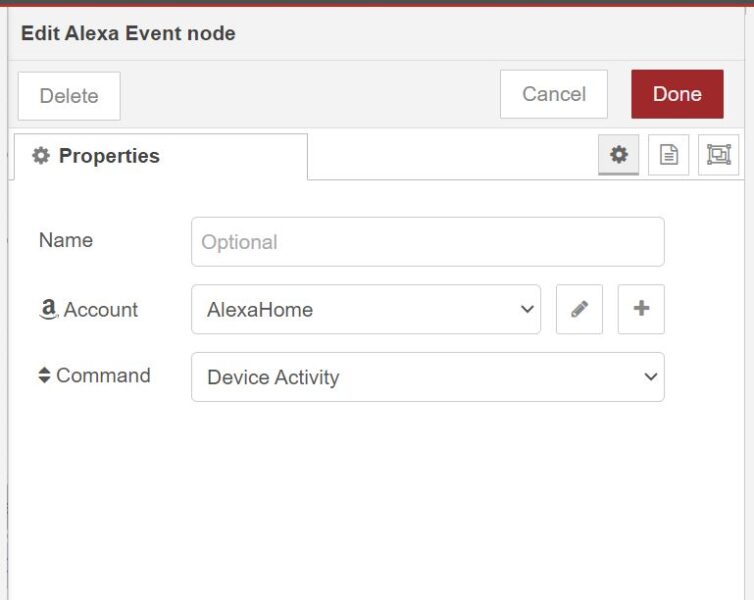
Task: Click the gear icon inside Properties tab
Action: click(41, 156)
